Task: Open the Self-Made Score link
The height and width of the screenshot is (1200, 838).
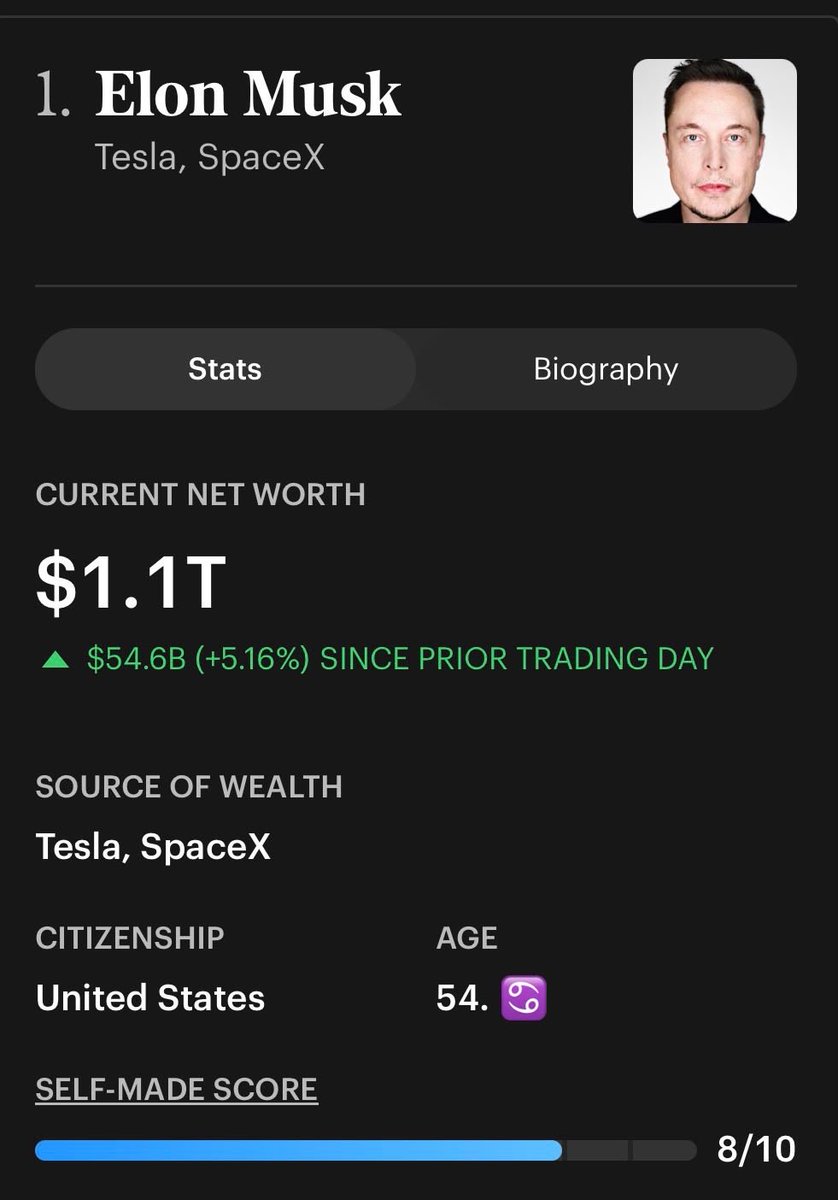Action: 176,1089
